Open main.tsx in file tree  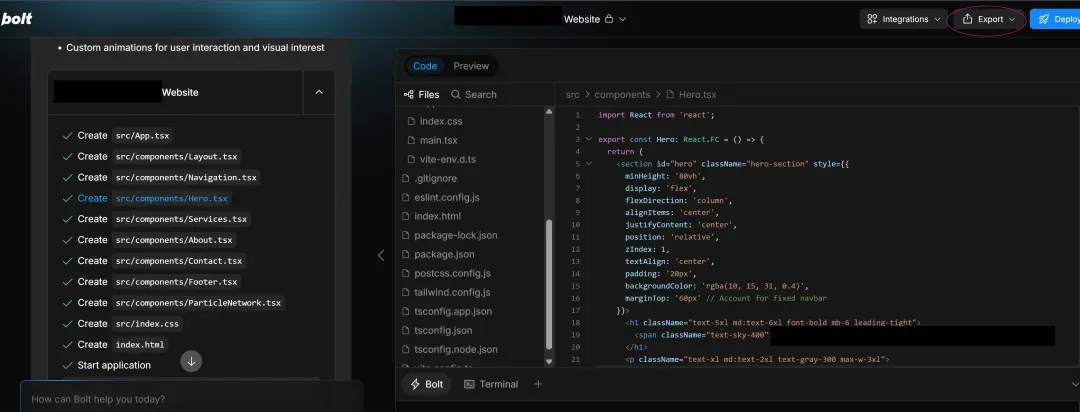[x=438, y=140]
